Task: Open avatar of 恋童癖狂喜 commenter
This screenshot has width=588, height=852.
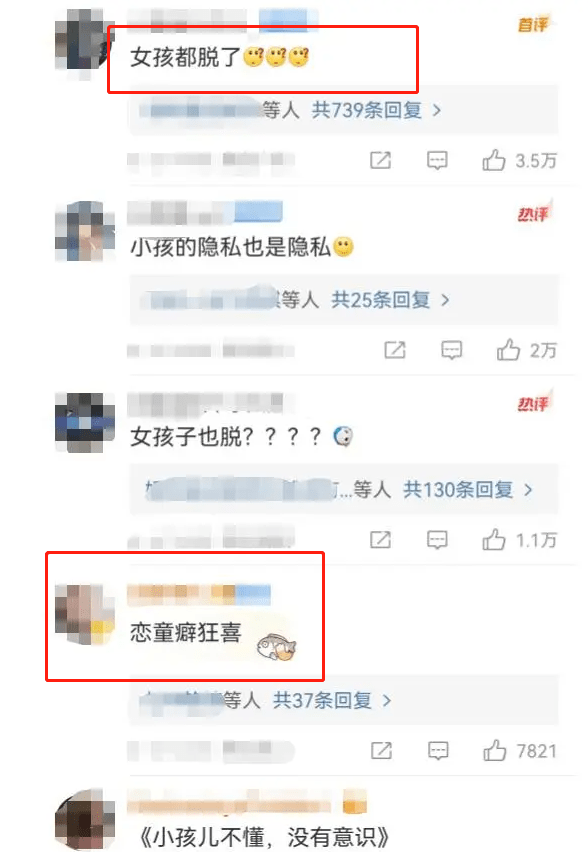Action: [85, 614]
